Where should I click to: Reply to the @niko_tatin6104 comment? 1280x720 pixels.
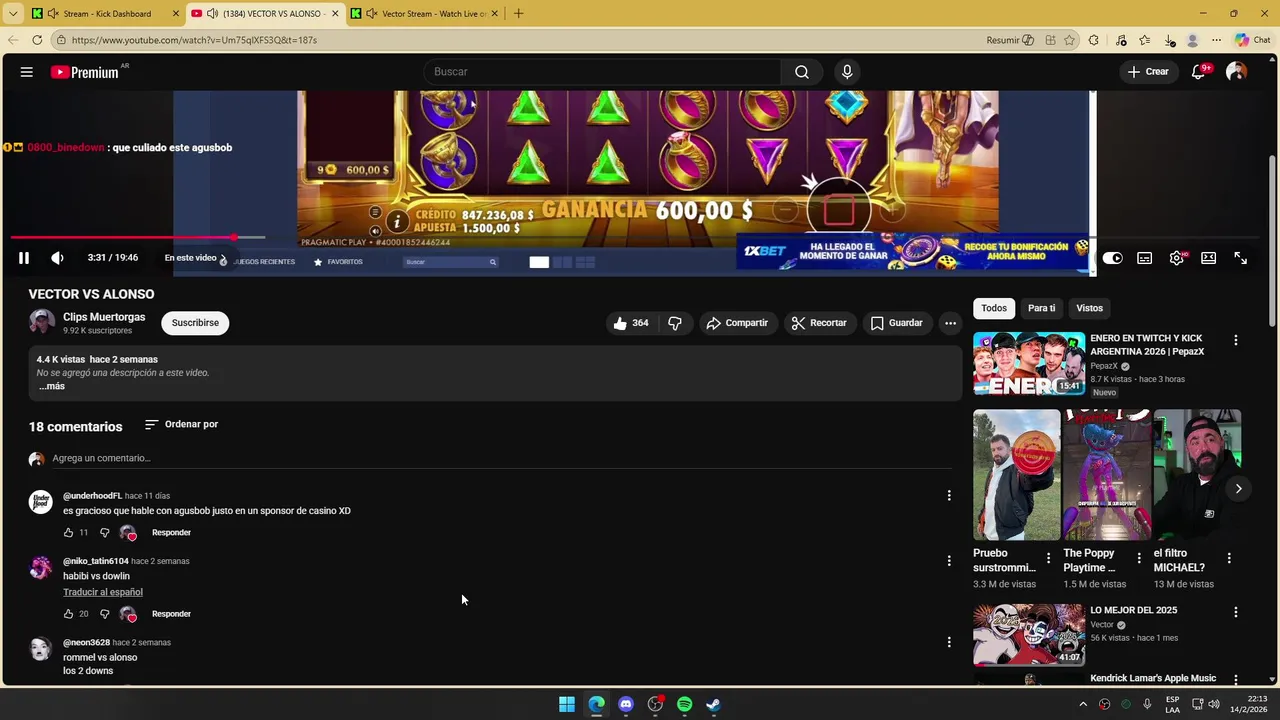pos(171,614)
